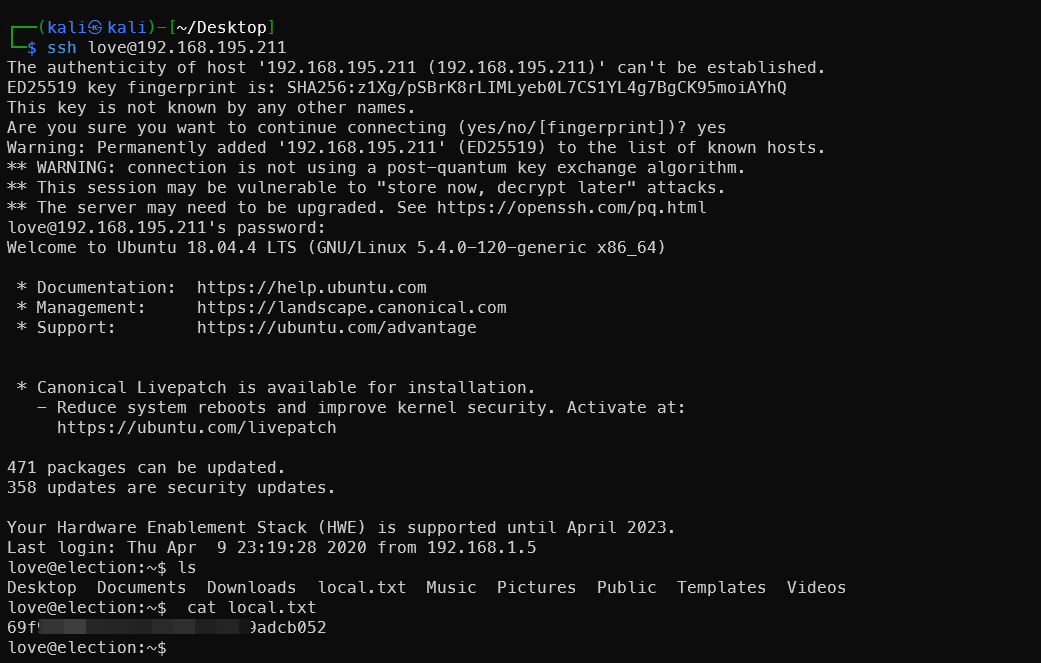Click the final love@election prompt line

point(87,648)
